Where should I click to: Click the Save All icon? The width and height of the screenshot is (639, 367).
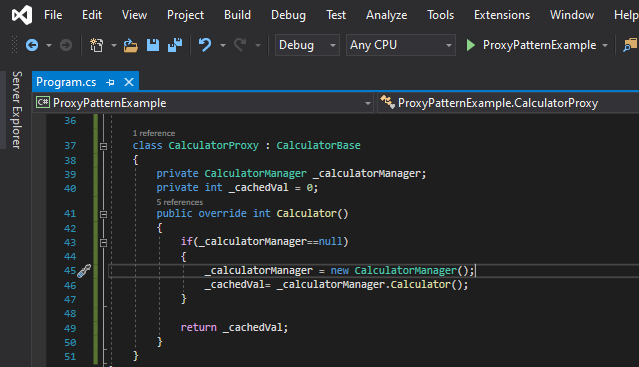coord(175,45)
